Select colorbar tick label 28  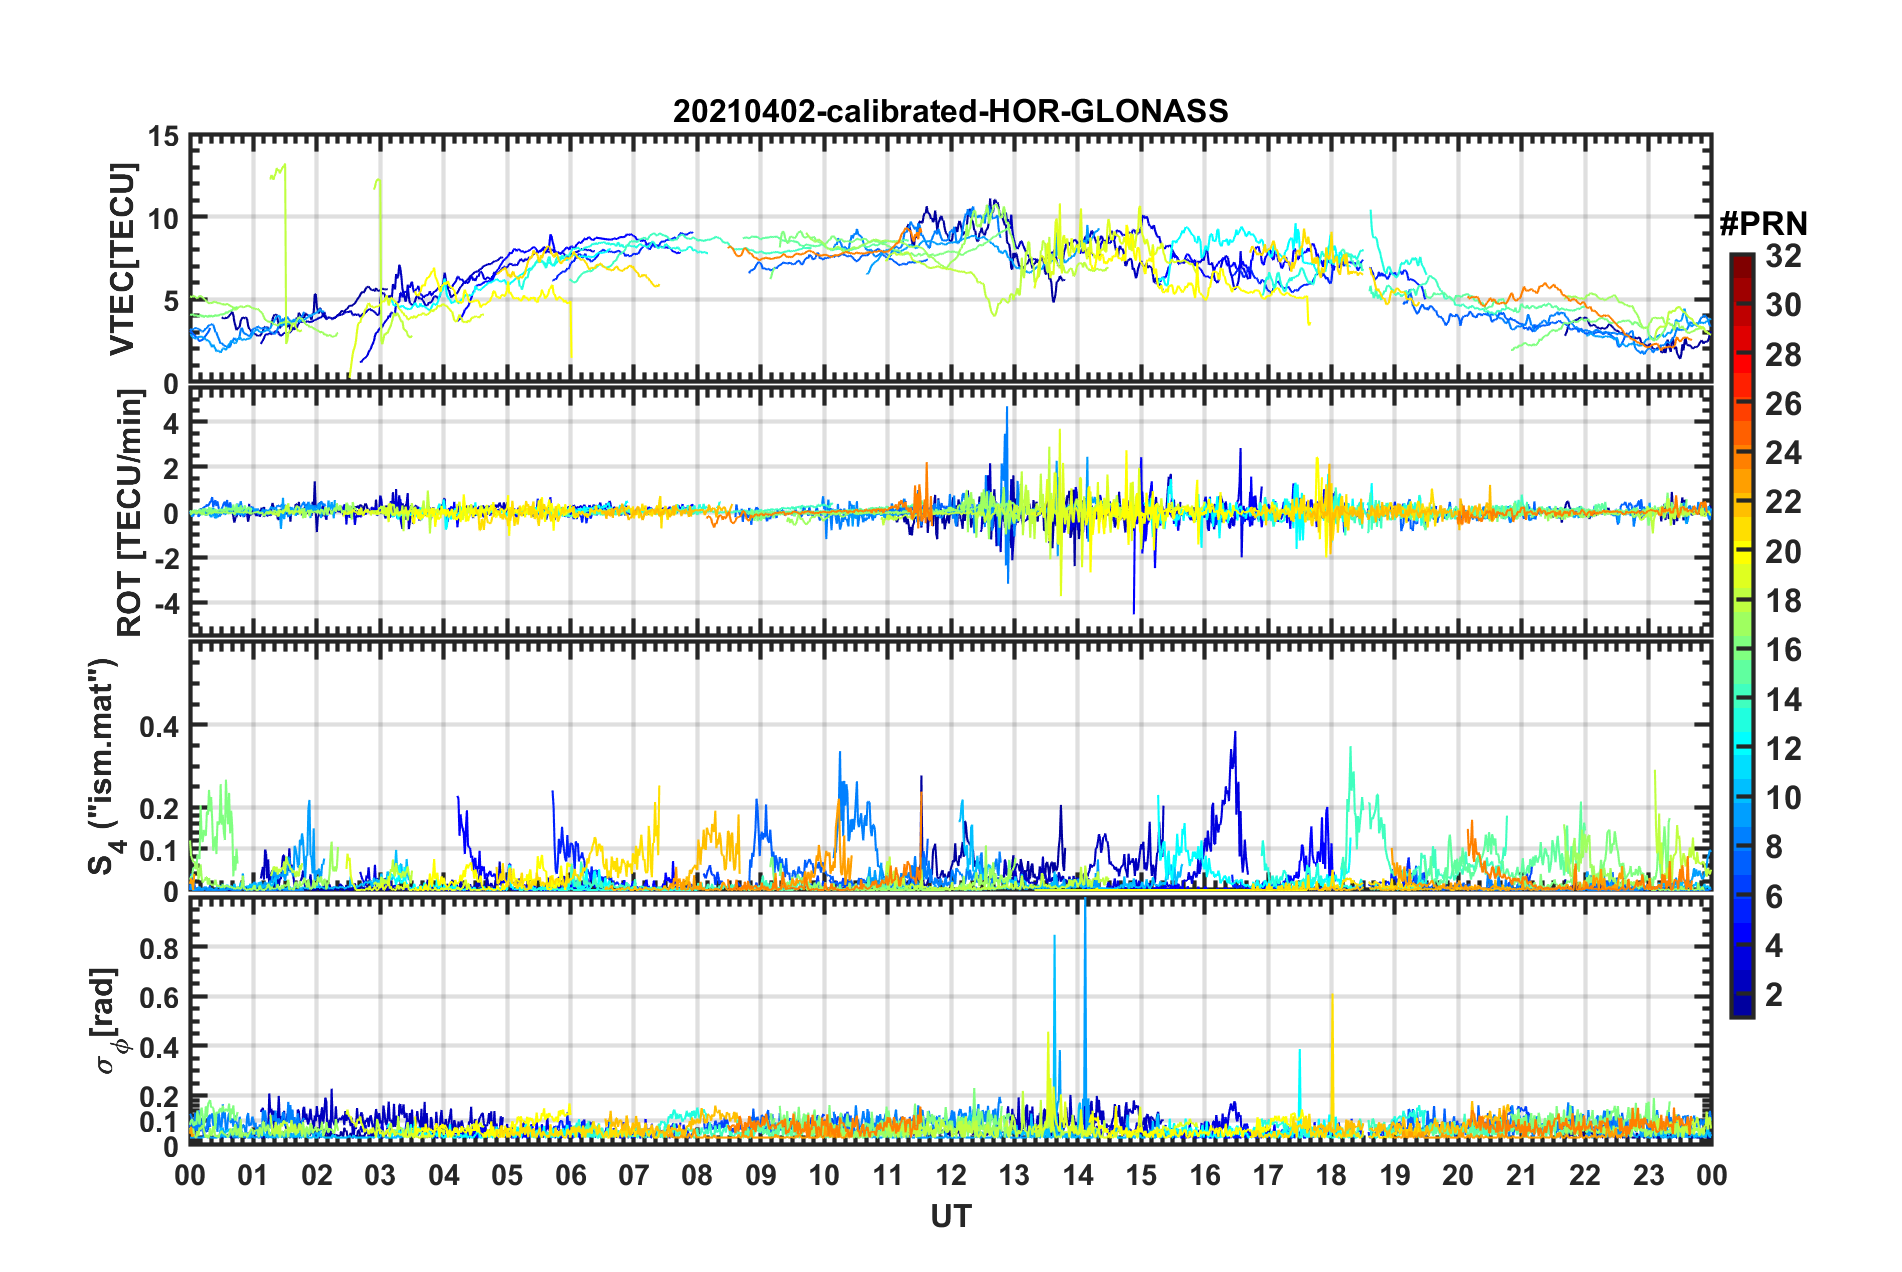[1783, 355]
